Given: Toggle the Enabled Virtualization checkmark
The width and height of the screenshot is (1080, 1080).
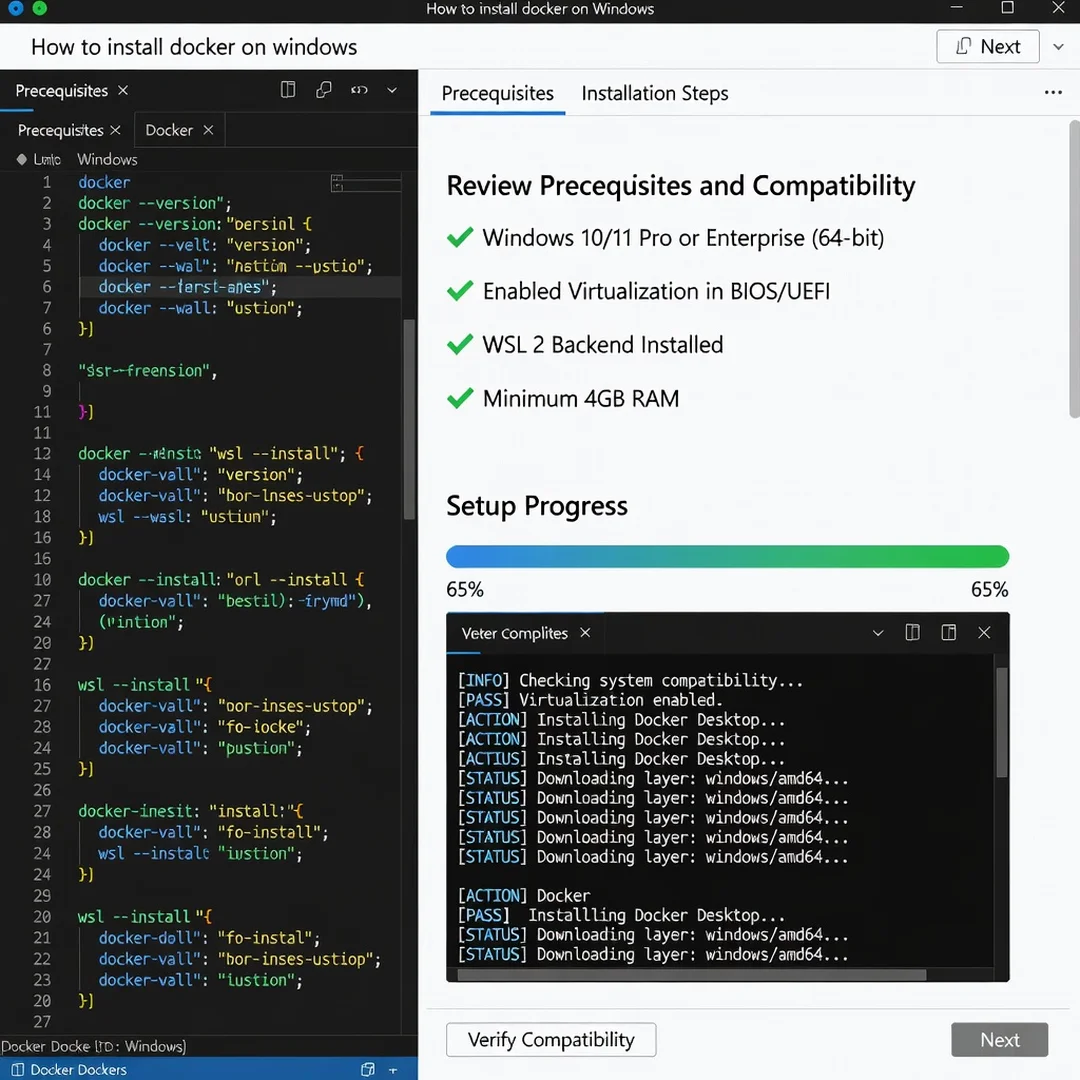Looking at the screenshot, I should tap(459, 291).
